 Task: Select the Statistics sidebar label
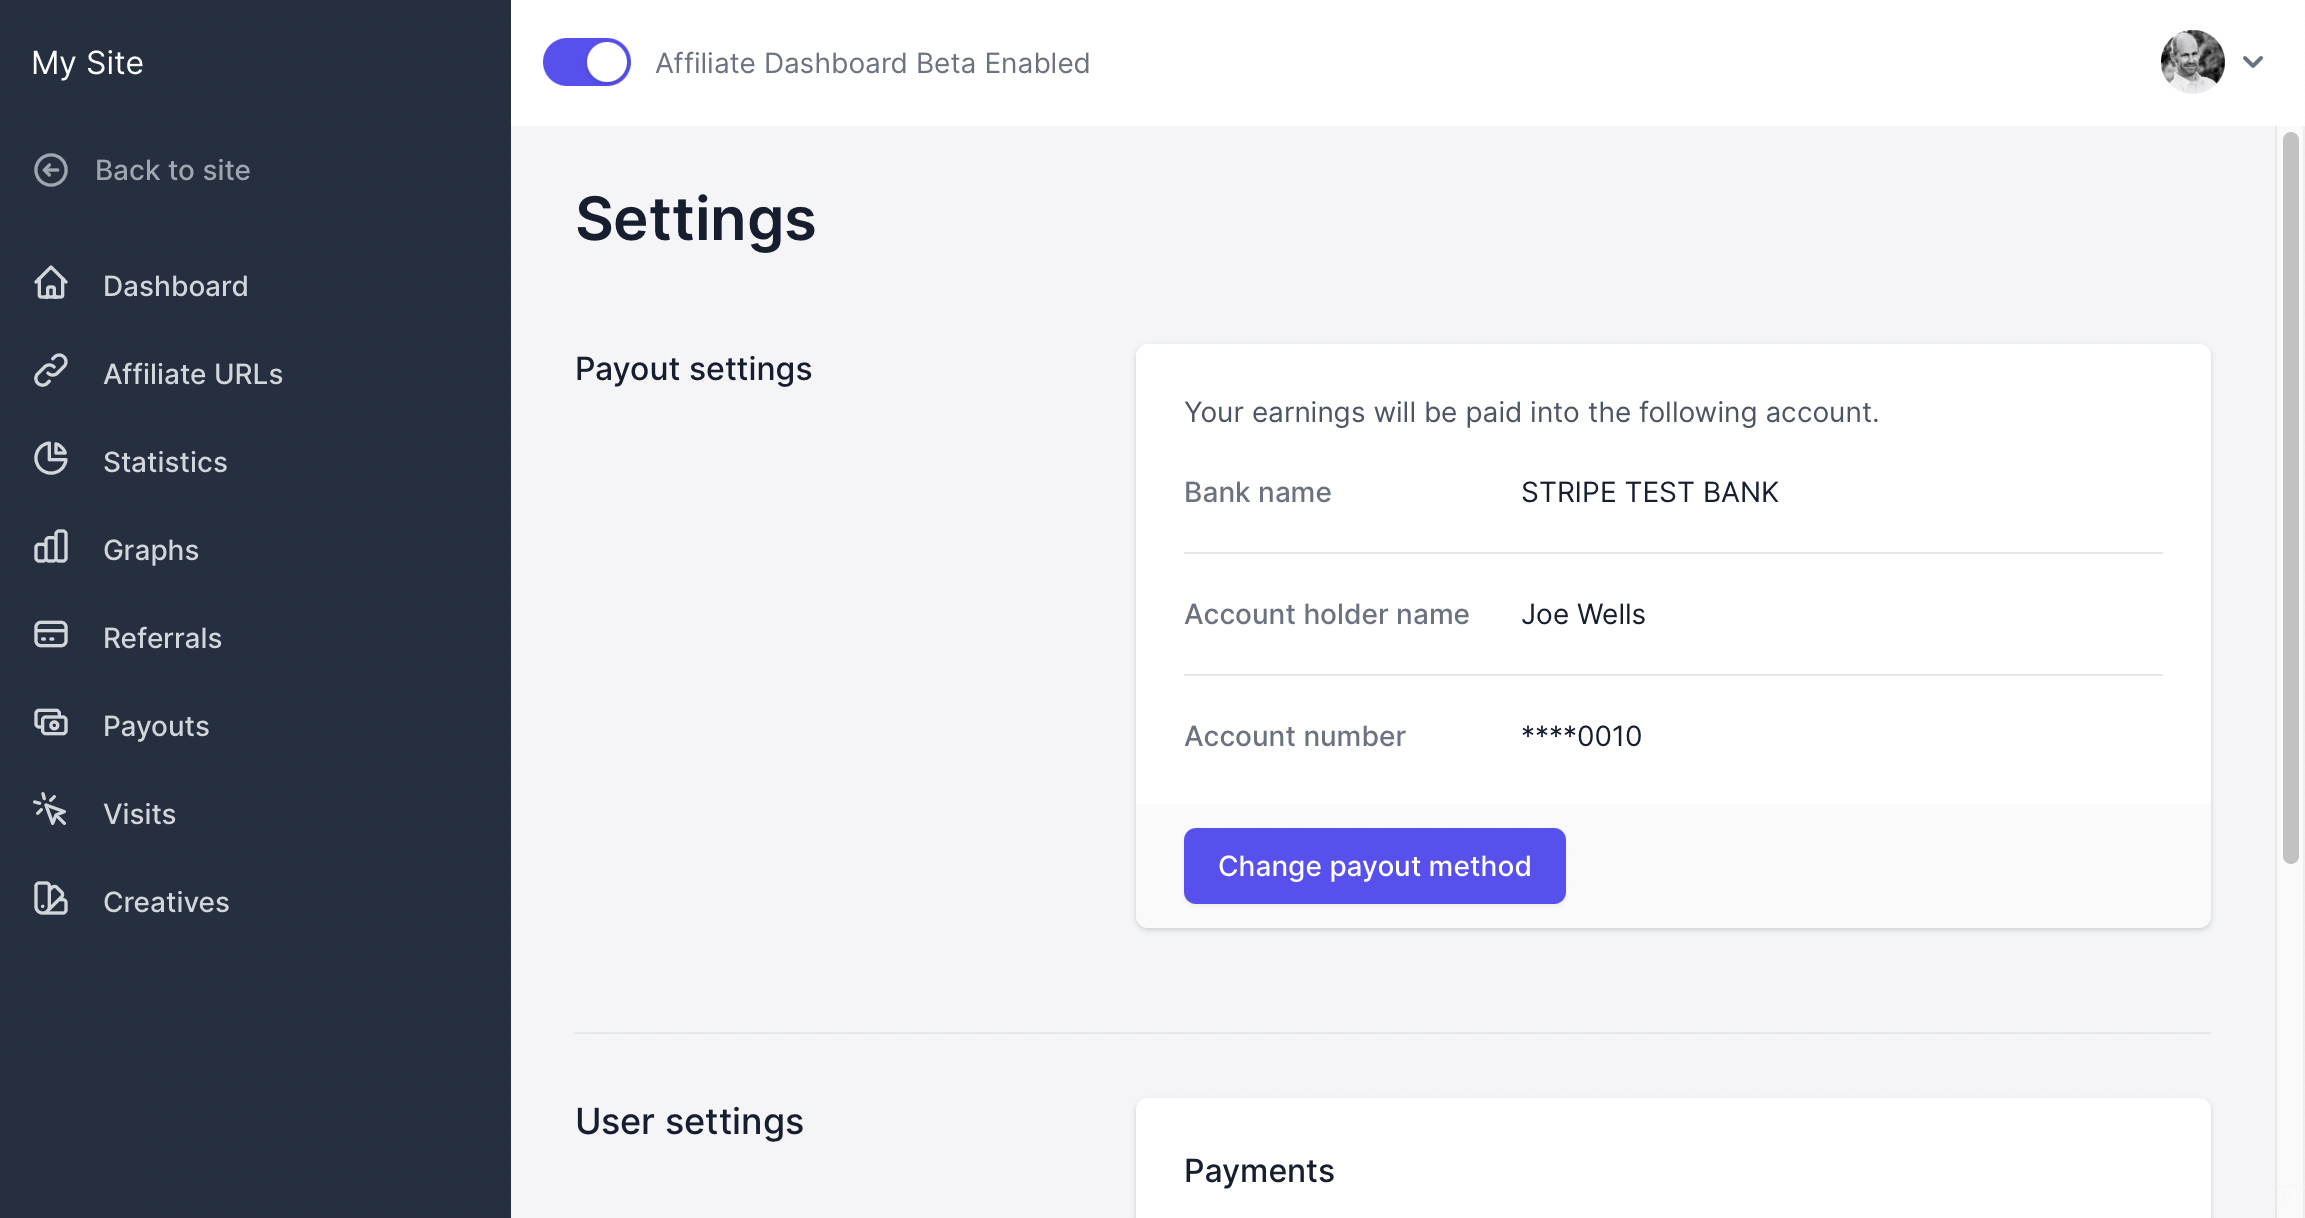pos(165,462)
